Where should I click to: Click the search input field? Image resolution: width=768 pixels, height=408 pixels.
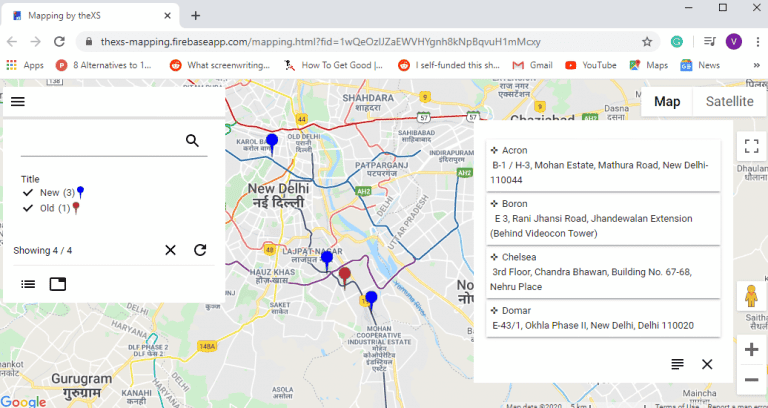tap(102, 142)
